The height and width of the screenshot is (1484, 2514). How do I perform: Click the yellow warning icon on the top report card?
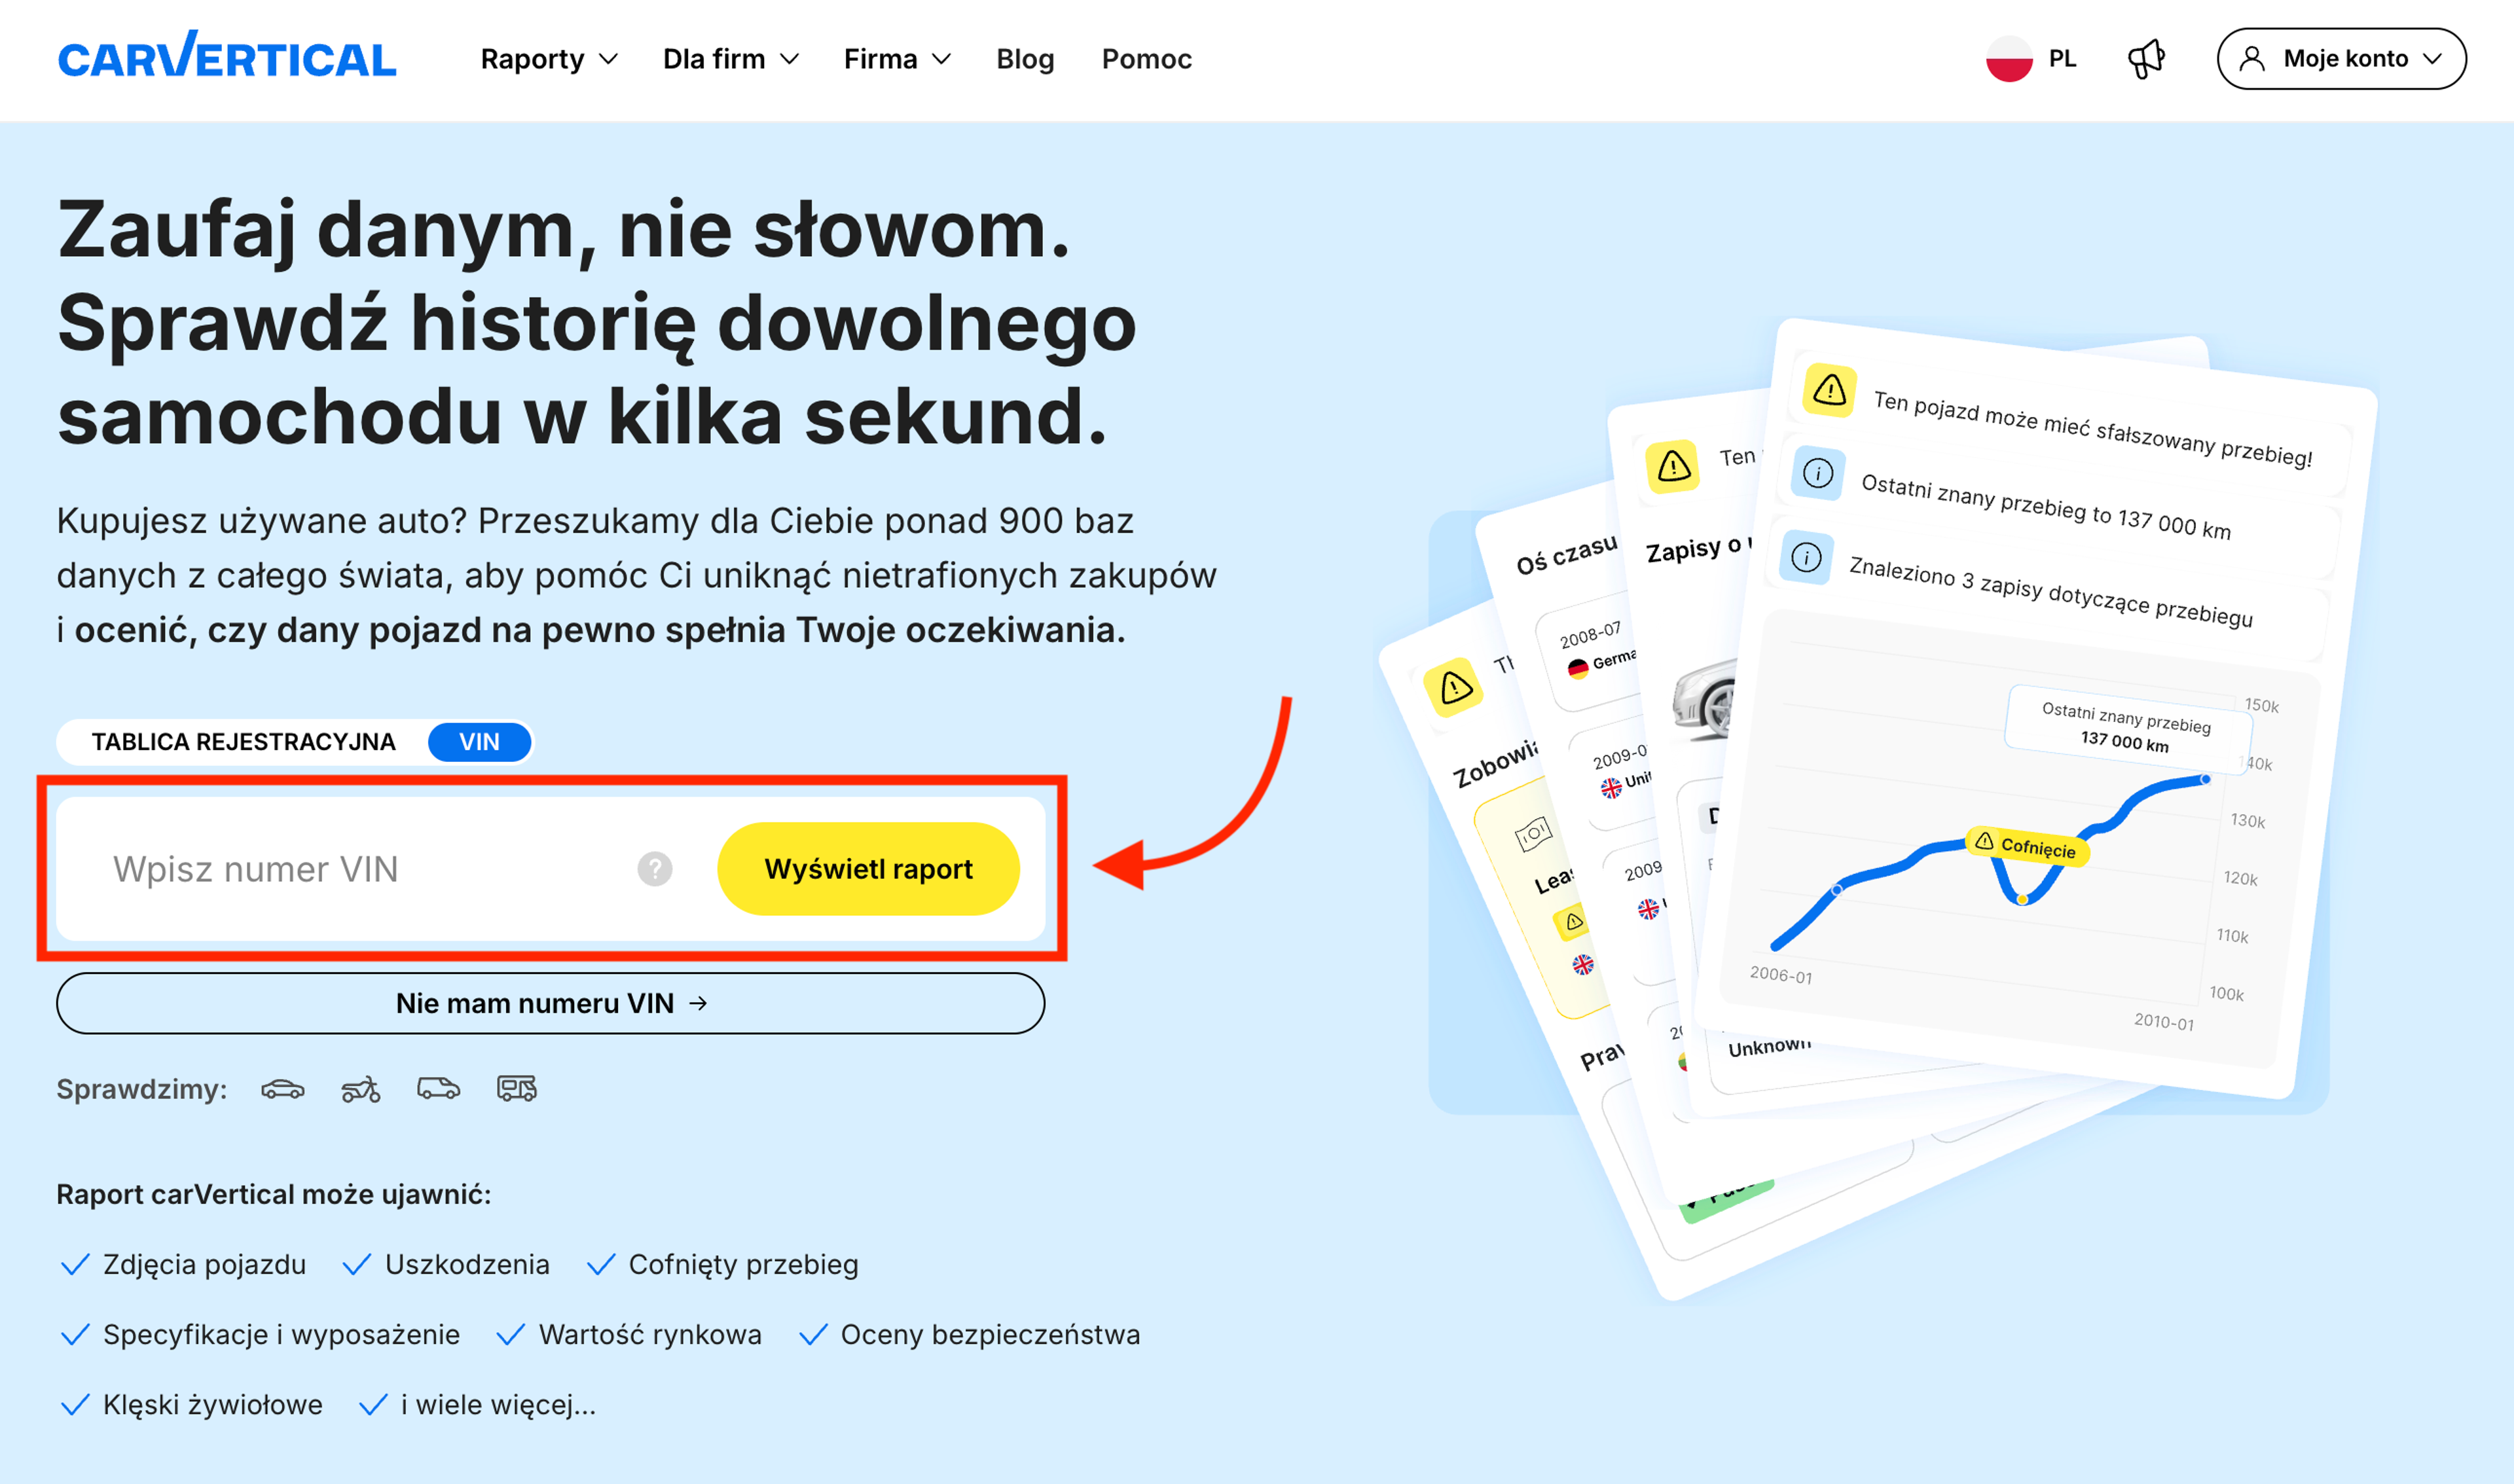pos(1829,390)
